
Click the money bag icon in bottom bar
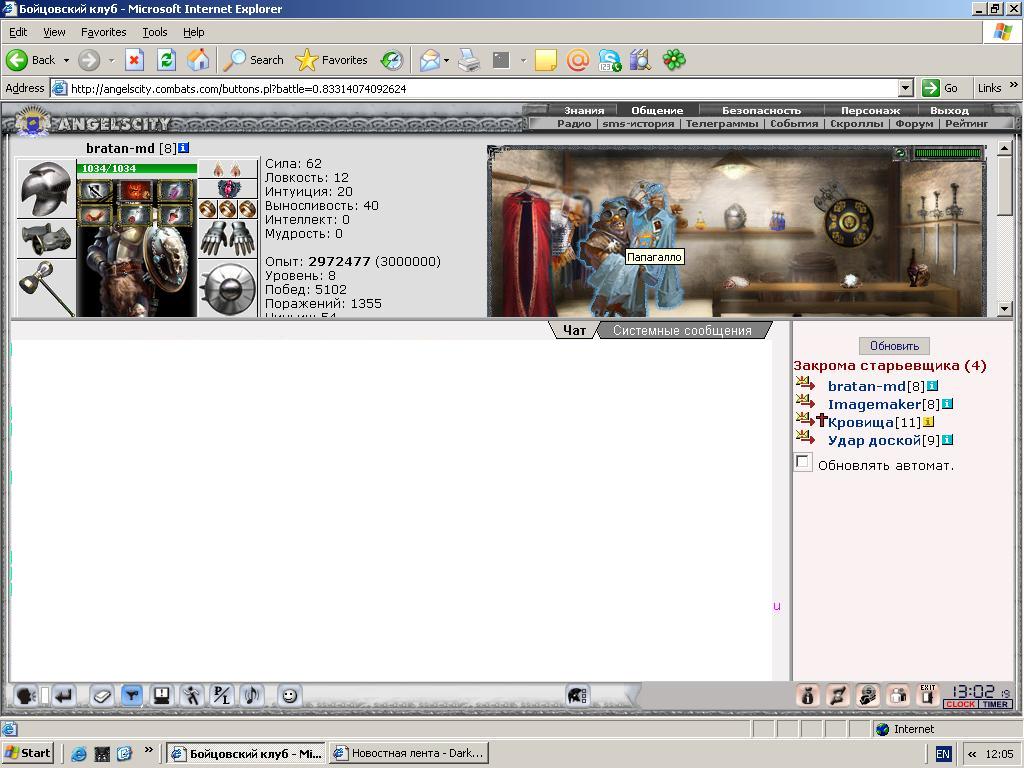click(808, 696)
